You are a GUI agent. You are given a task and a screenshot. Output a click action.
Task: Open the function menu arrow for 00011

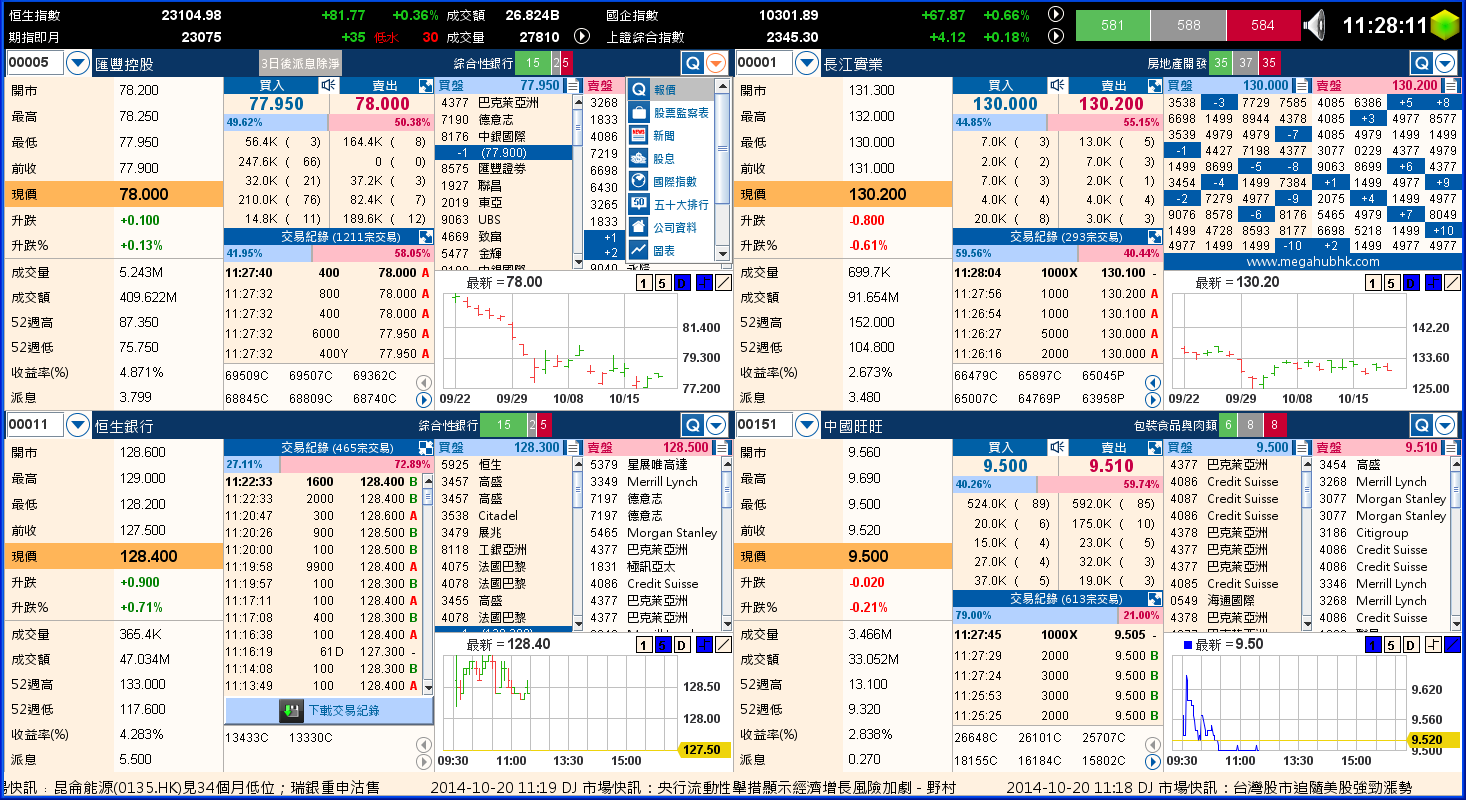(716, 425)
